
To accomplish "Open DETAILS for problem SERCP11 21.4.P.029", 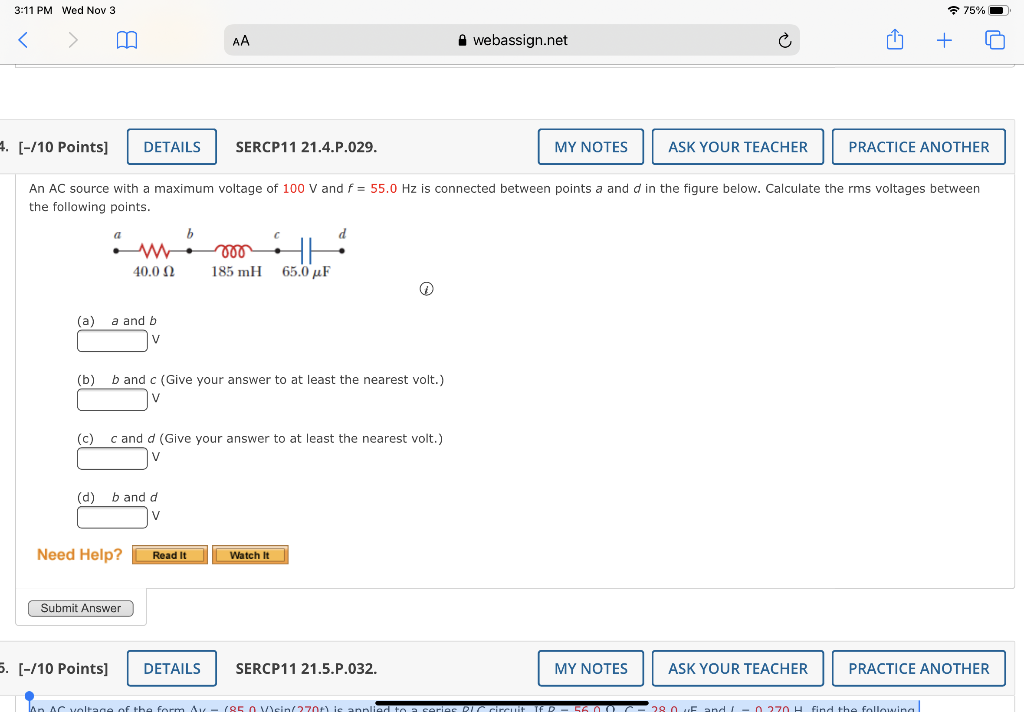I will [171, 146].
